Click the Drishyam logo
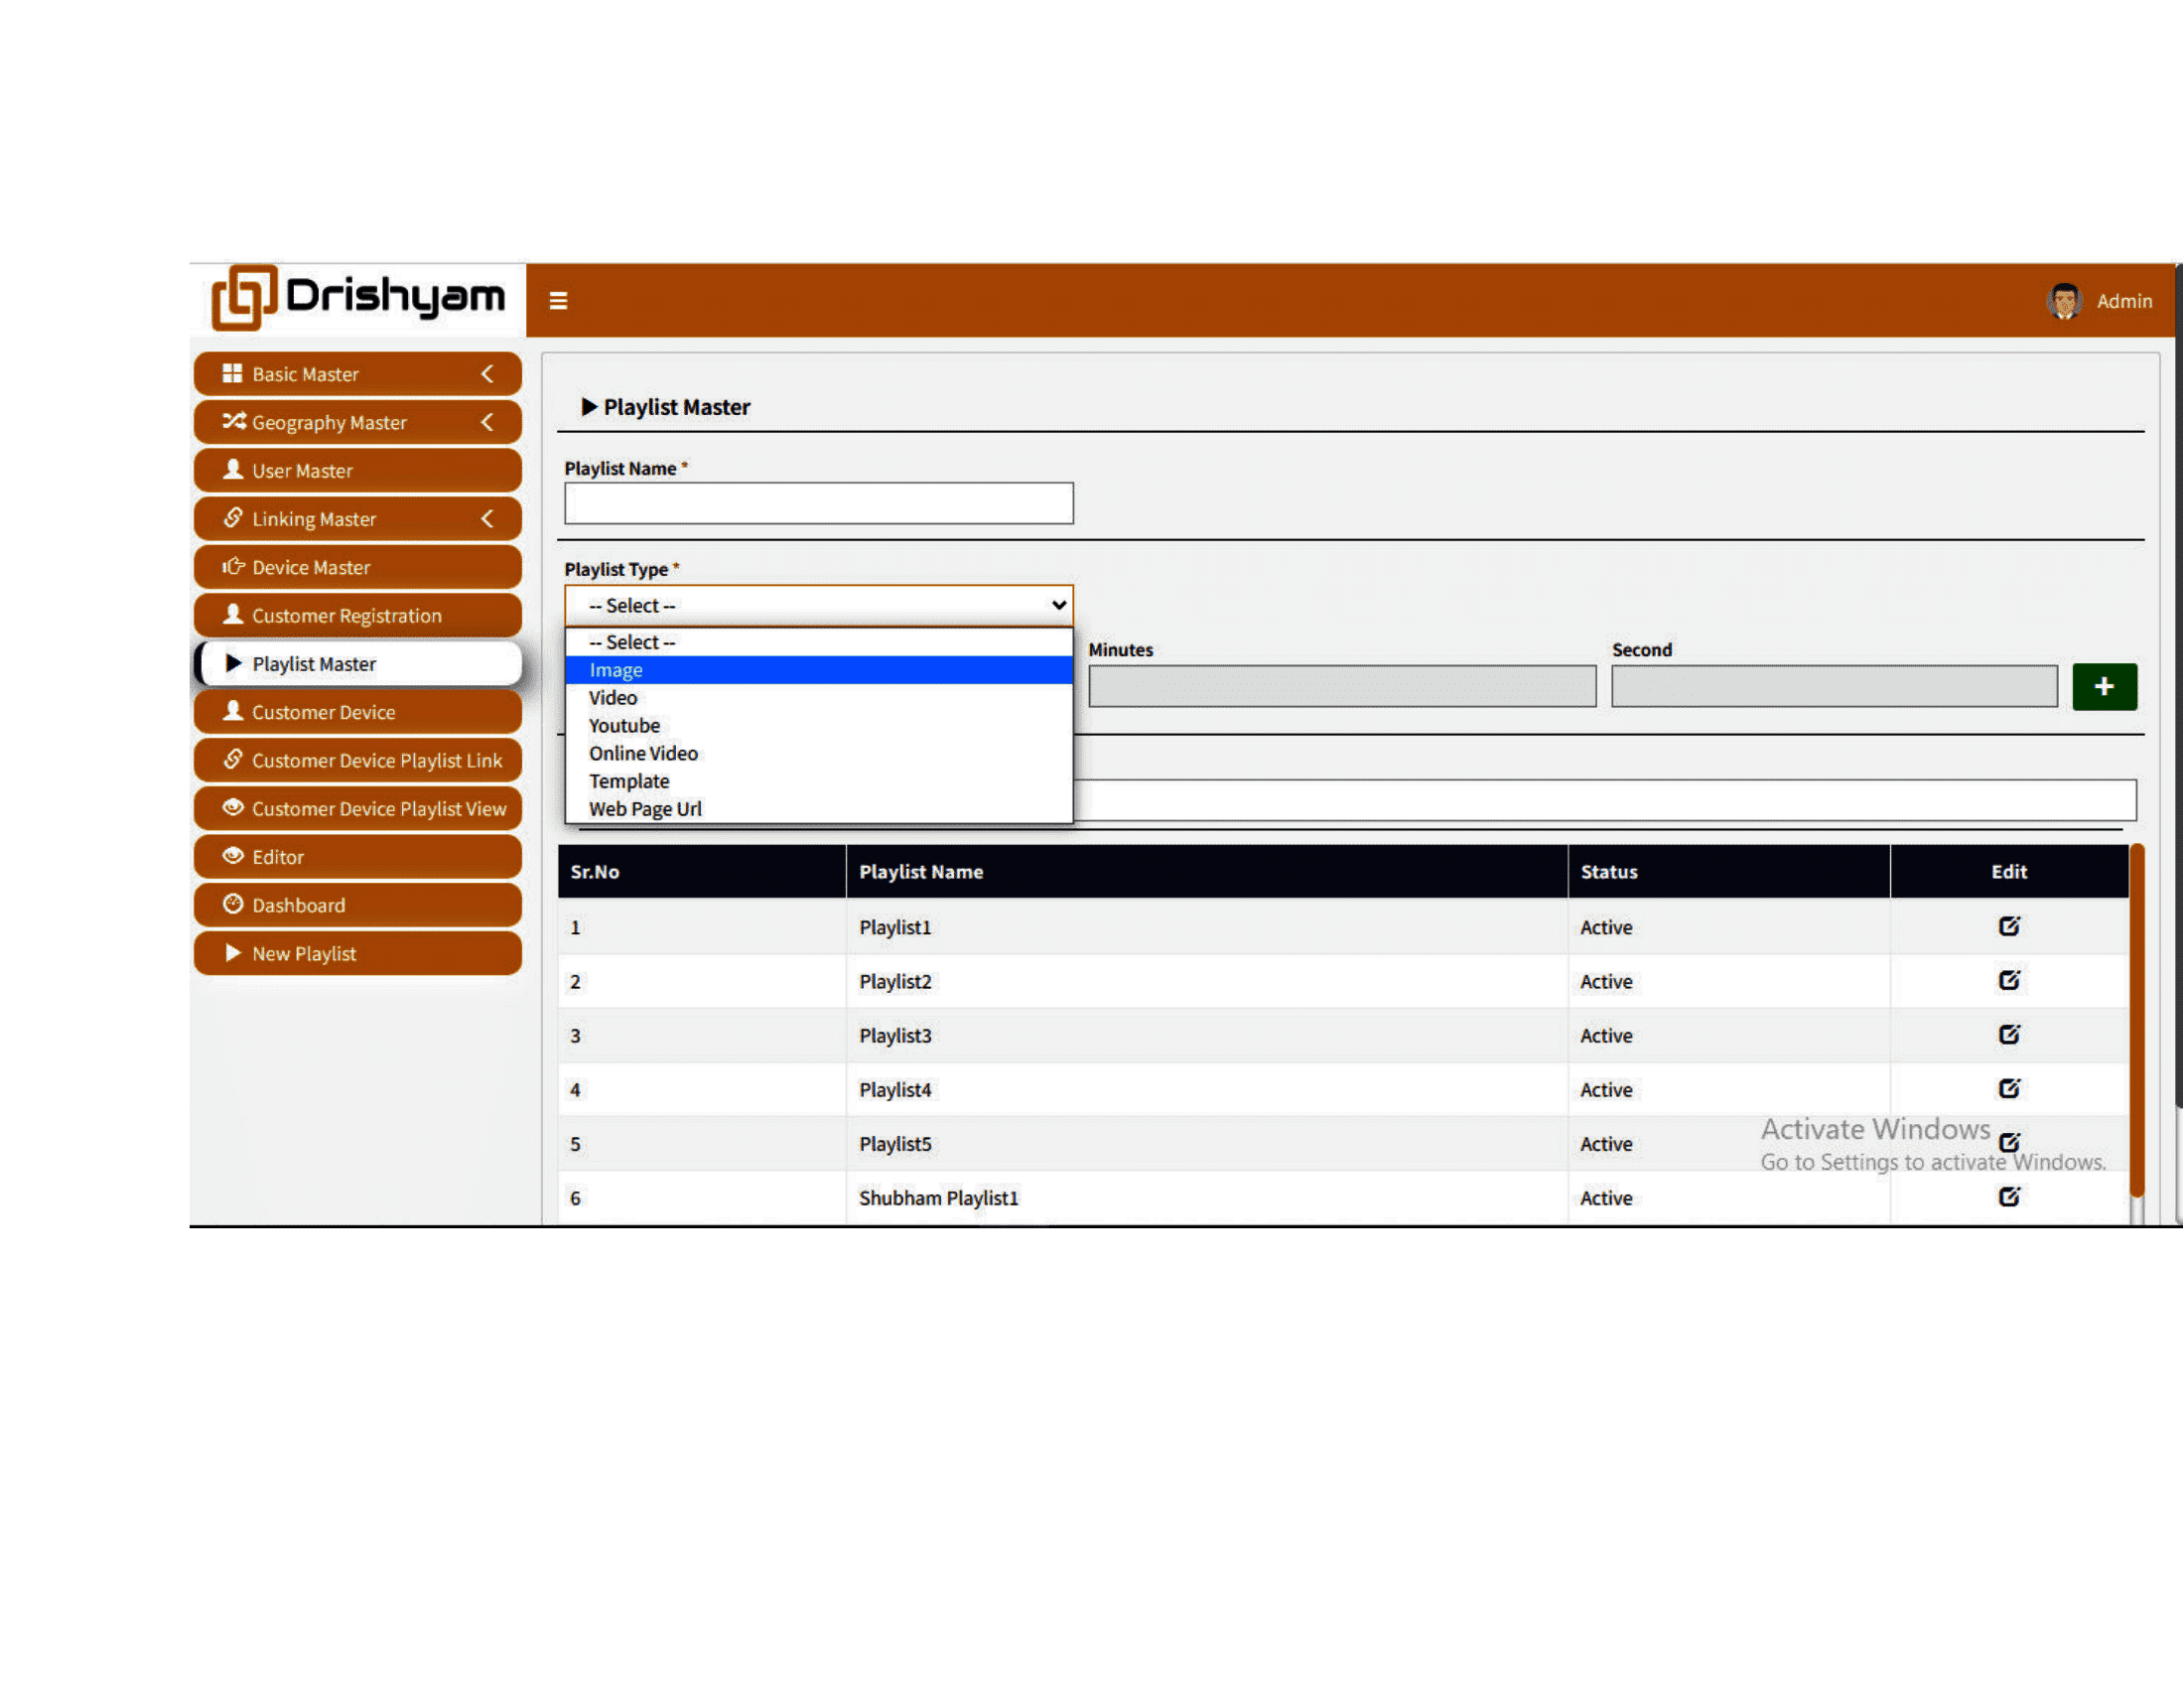2184x1688 pixels. tap(358, 297)
